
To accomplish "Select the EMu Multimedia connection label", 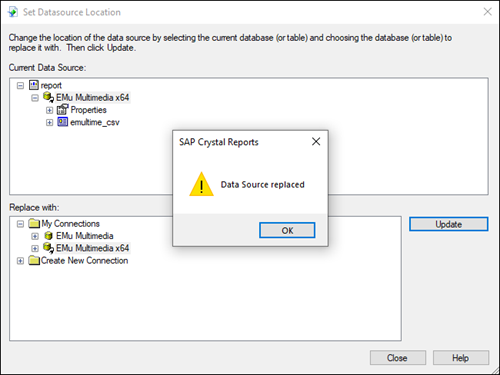I will [x=85, y=236].
